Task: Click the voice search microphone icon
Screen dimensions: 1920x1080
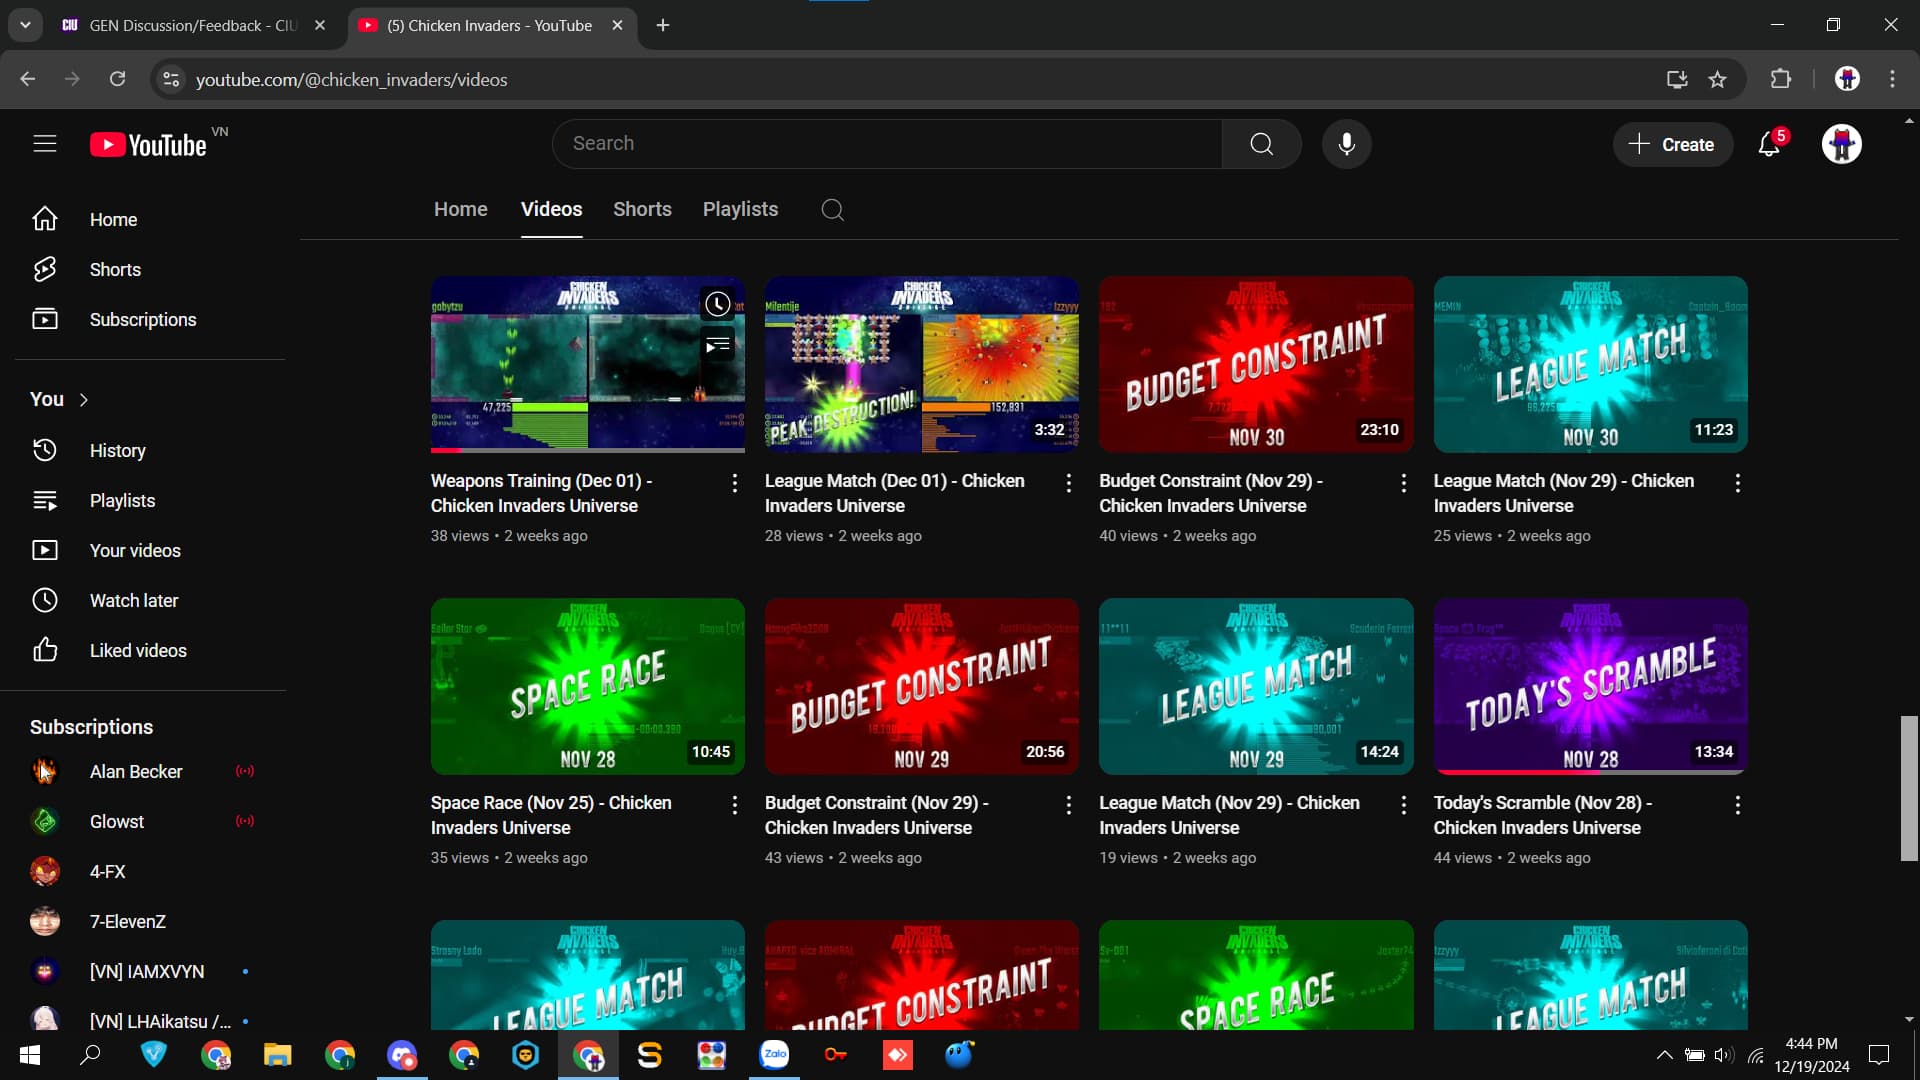Action: coord(1346,144)
